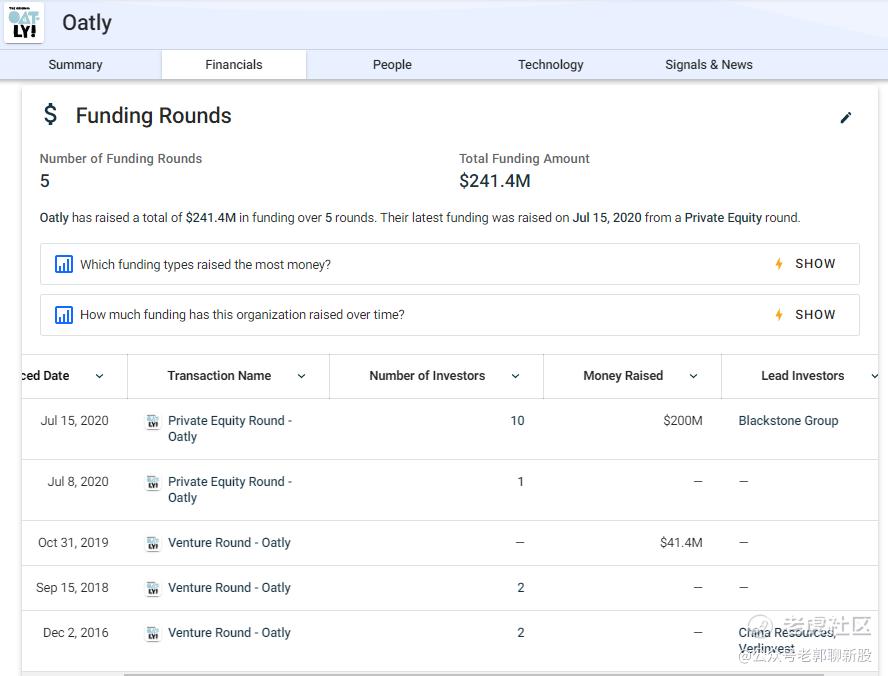Click the Blackstone Group lead investor link
The height and width of the screenshot is (676, 888).
788,421
